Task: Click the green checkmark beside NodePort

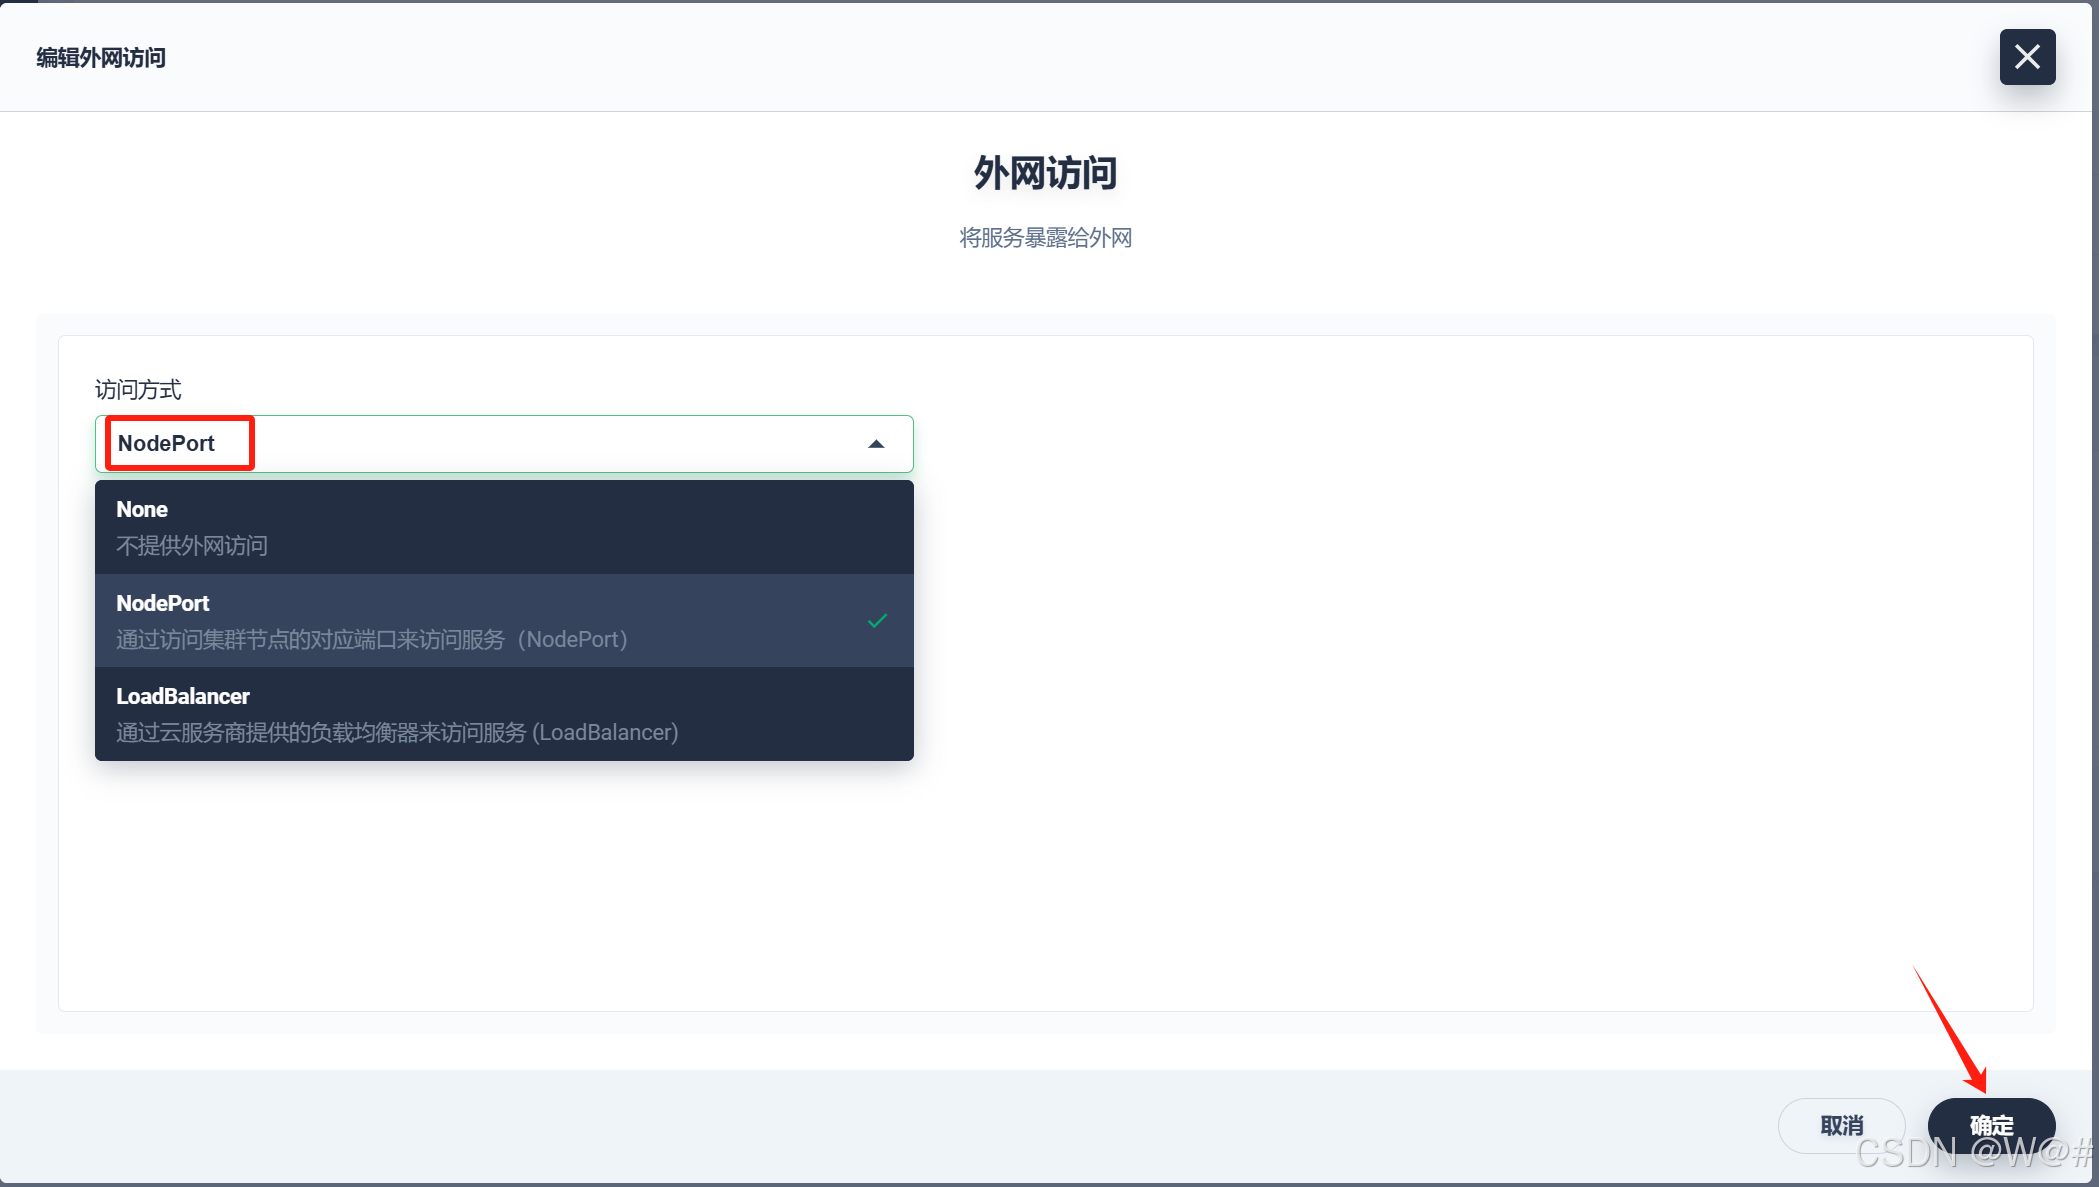Action: [x=877, y=621]
